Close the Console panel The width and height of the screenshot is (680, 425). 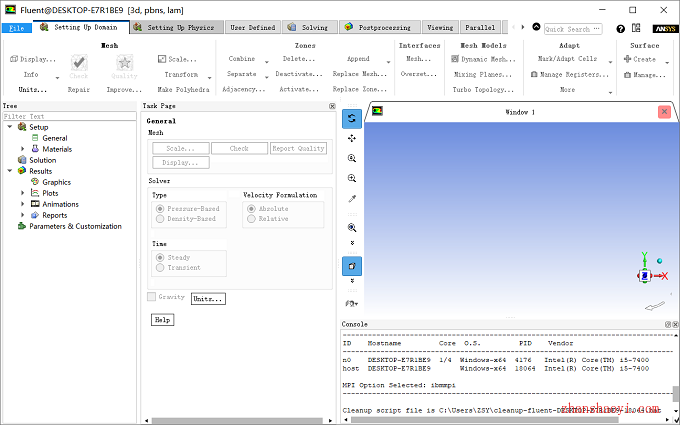pyautogui.click(x=675, y=324)
